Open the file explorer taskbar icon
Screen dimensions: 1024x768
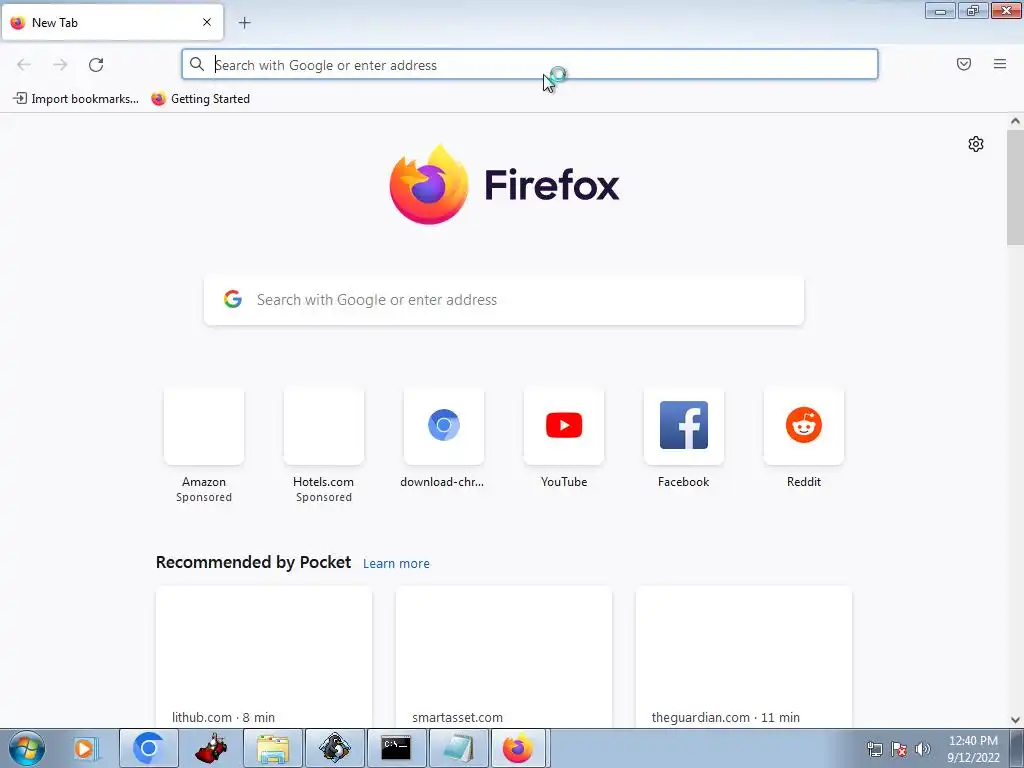click(273, 748)
